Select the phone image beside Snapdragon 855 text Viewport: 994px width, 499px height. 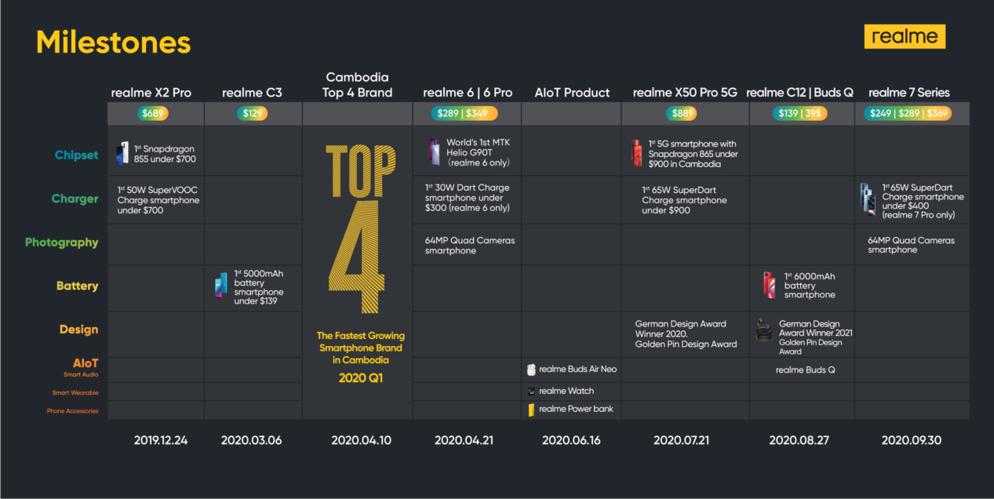tap(123, 153)
